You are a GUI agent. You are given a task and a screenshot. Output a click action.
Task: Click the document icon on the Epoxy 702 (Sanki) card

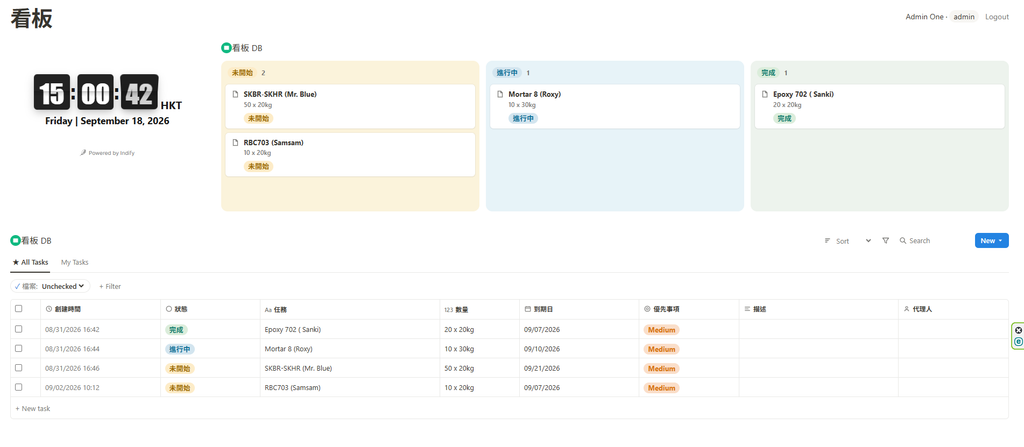point(765,94)
